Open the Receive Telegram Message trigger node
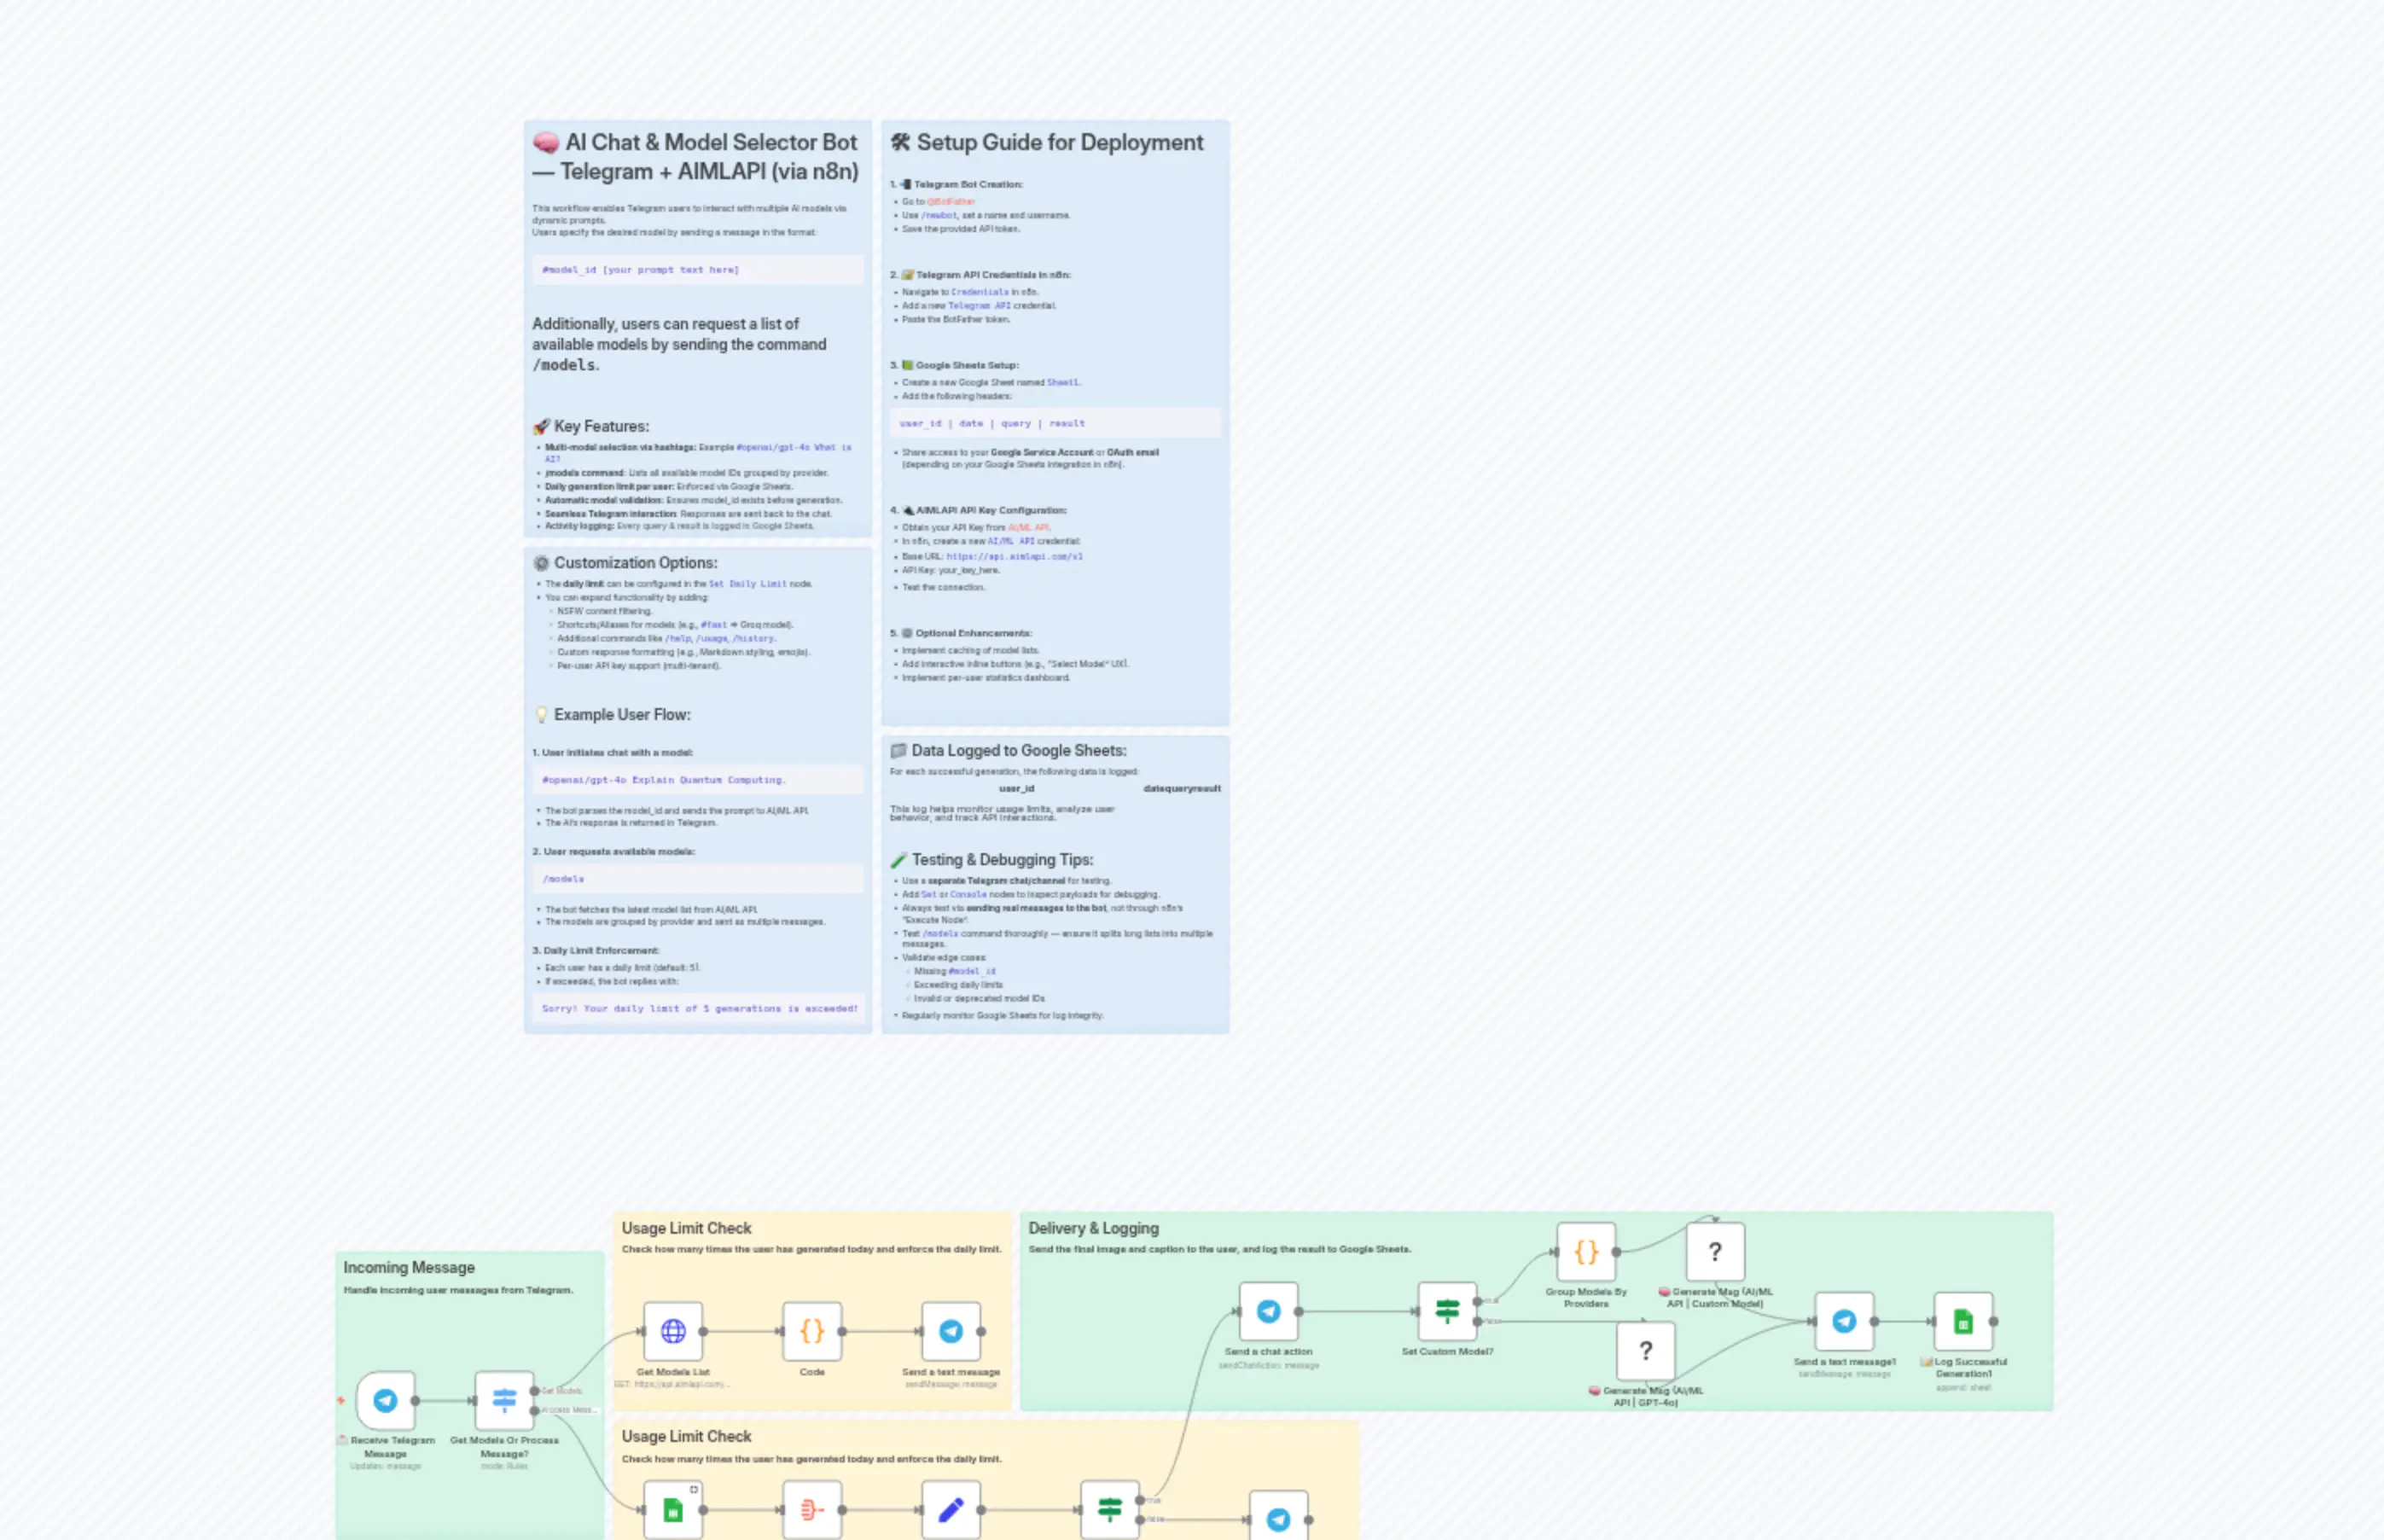Viewport: 2384px width, 1540px height. point(386,1402)
